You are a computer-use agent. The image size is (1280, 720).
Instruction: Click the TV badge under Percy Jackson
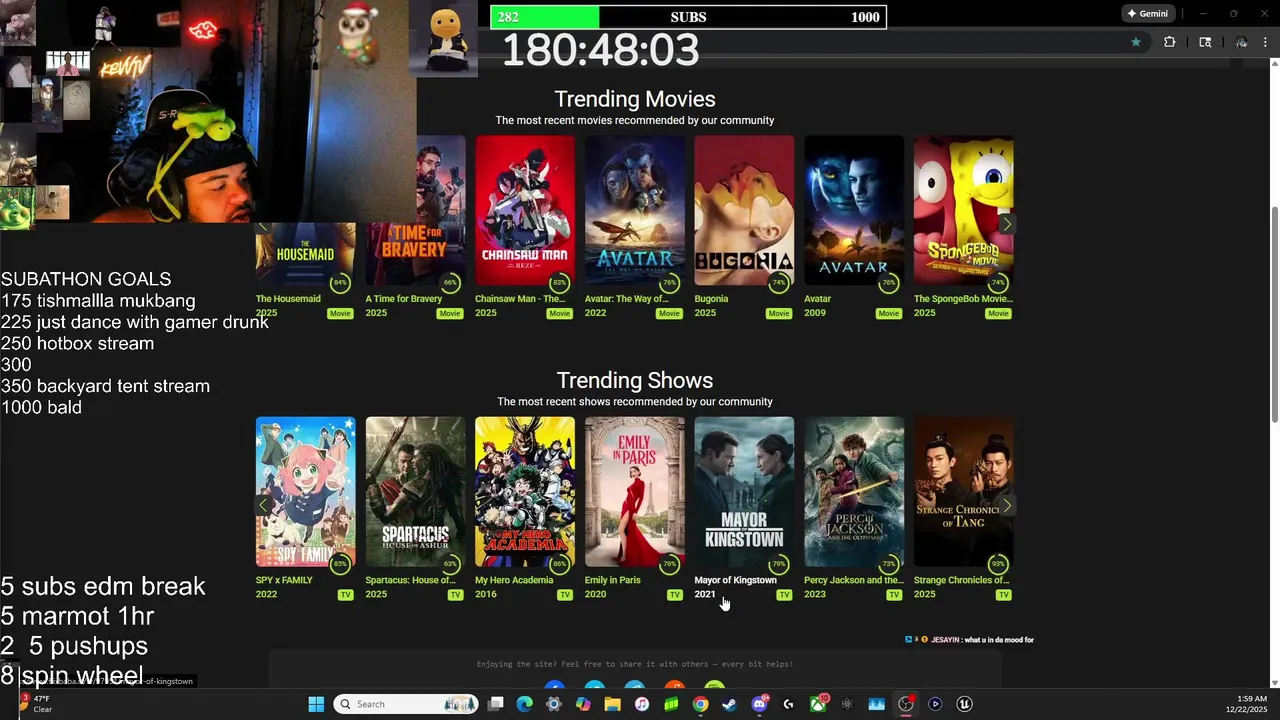click(894, 595)
